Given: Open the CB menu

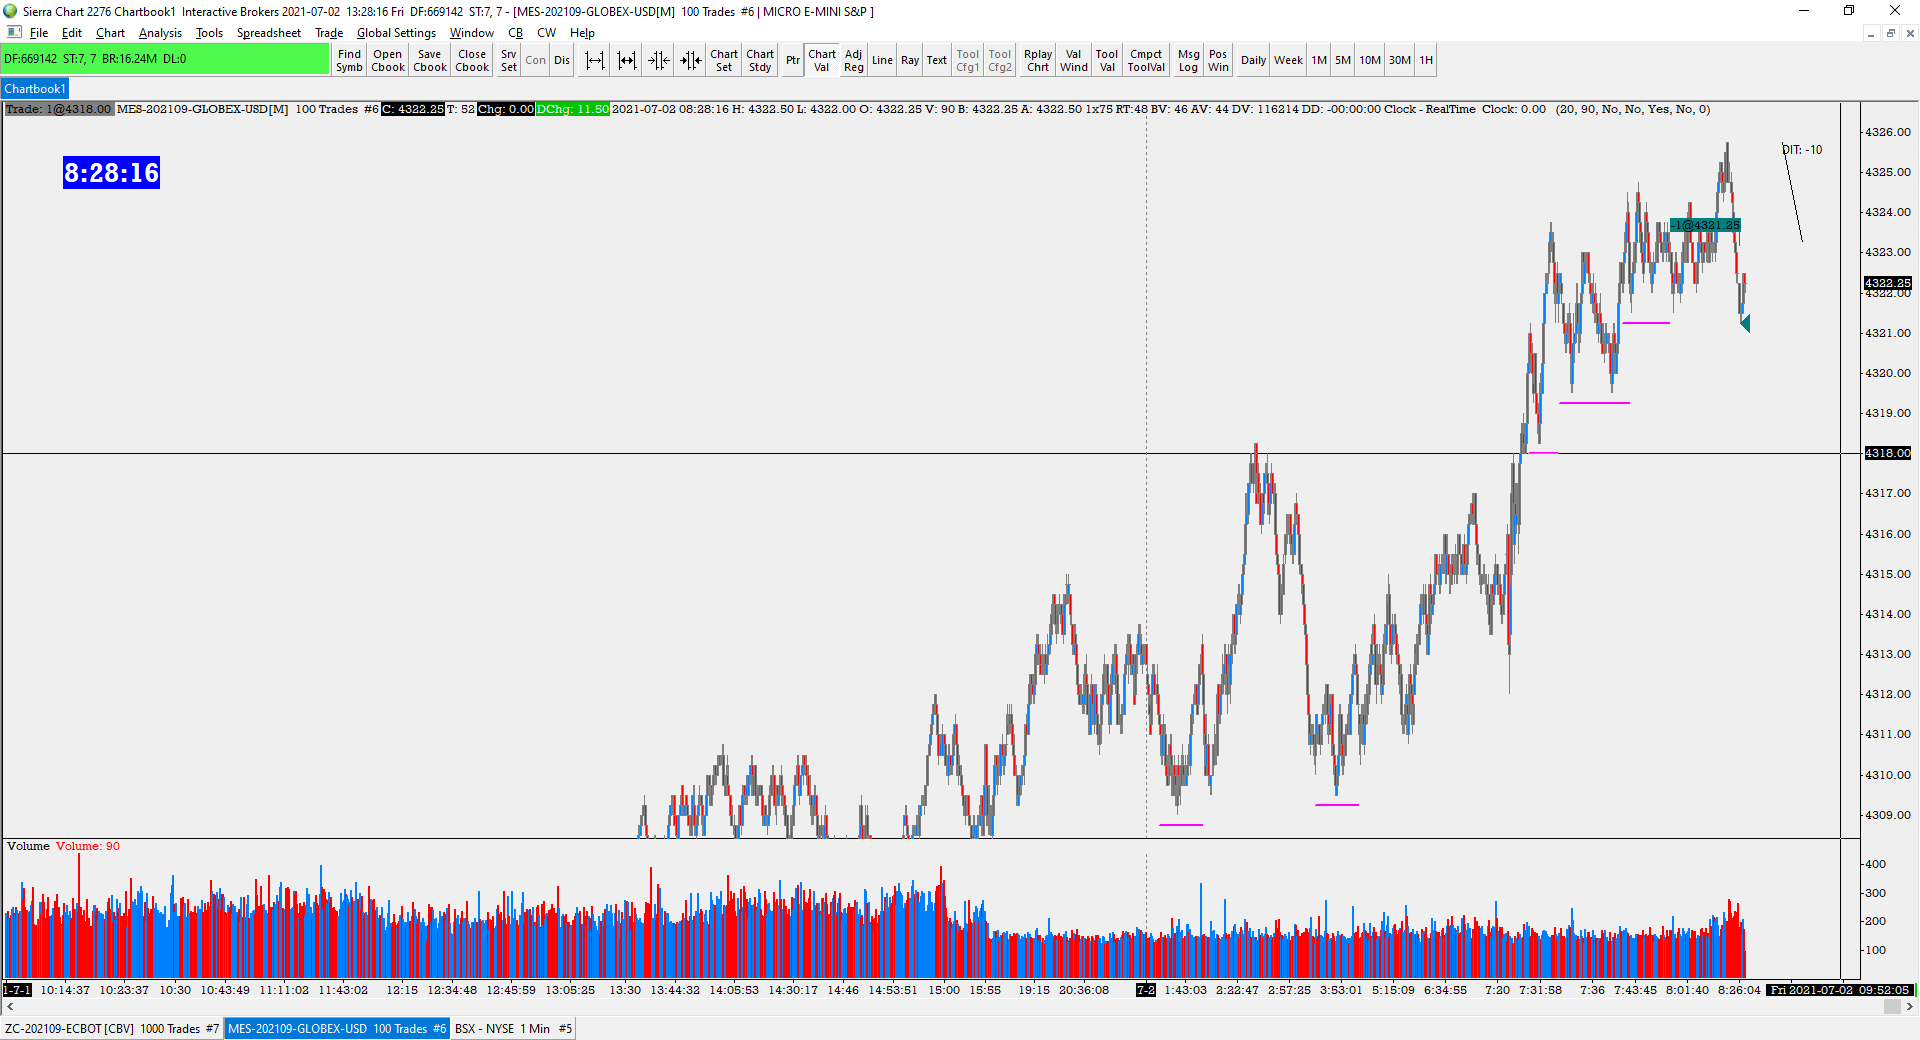Looking at the screenshot, I should point(516,33).
